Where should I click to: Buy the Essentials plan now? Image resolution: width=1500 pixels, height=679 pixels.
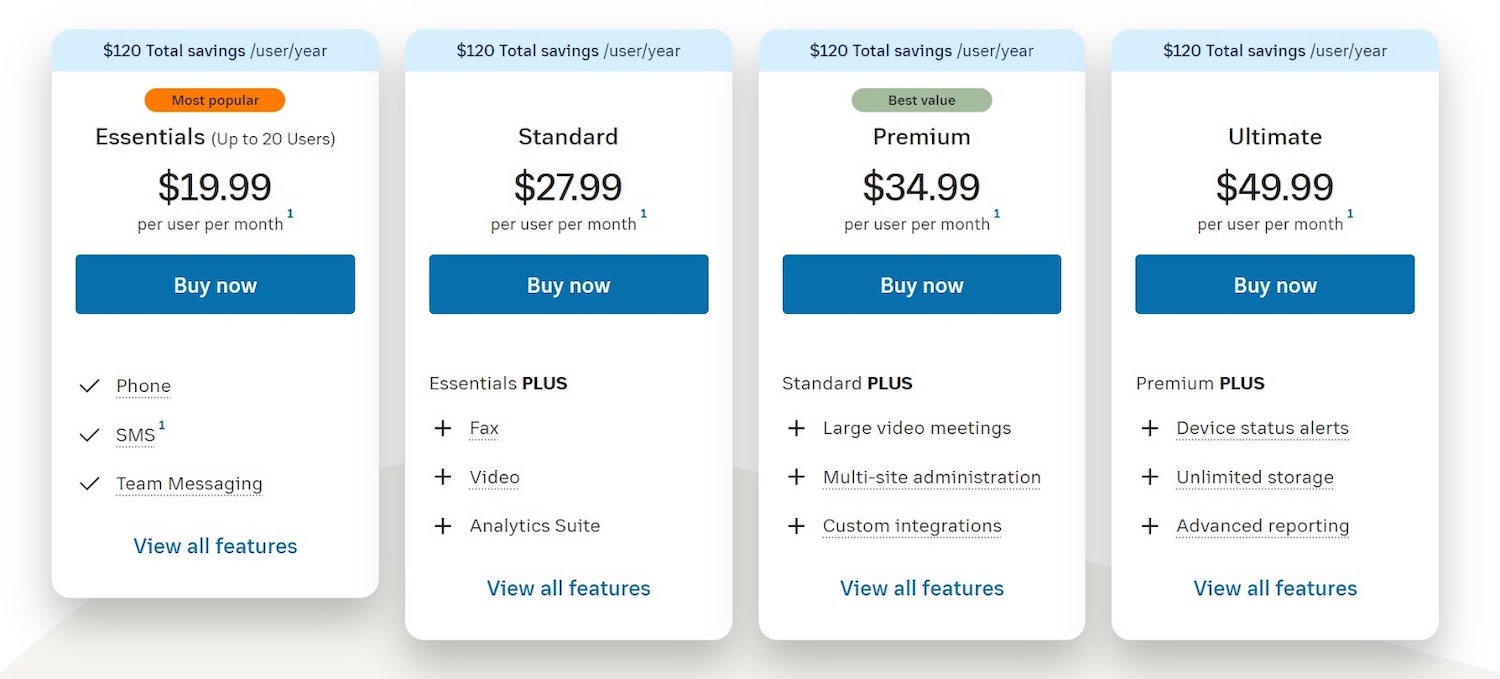215,285
